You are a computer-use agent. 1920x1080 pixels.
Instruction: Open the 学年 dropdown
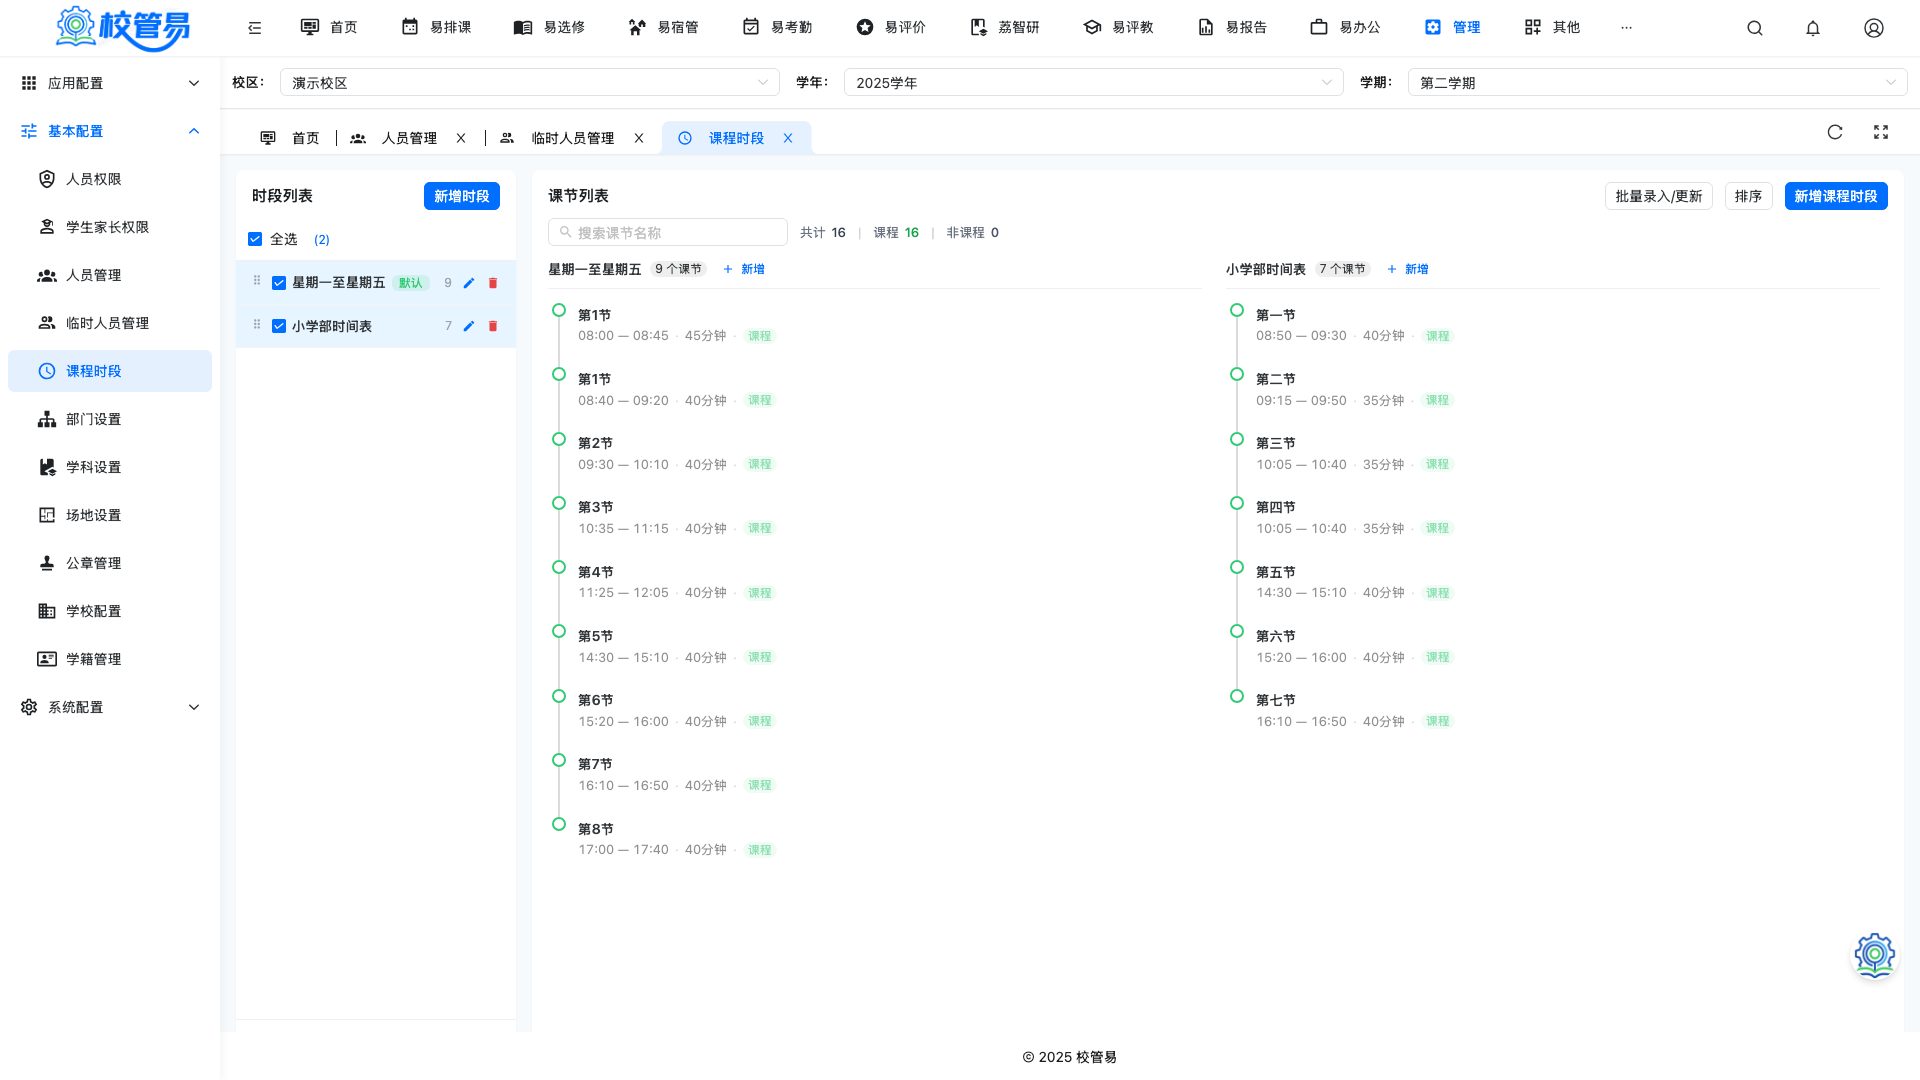(x=1094, y=83)
